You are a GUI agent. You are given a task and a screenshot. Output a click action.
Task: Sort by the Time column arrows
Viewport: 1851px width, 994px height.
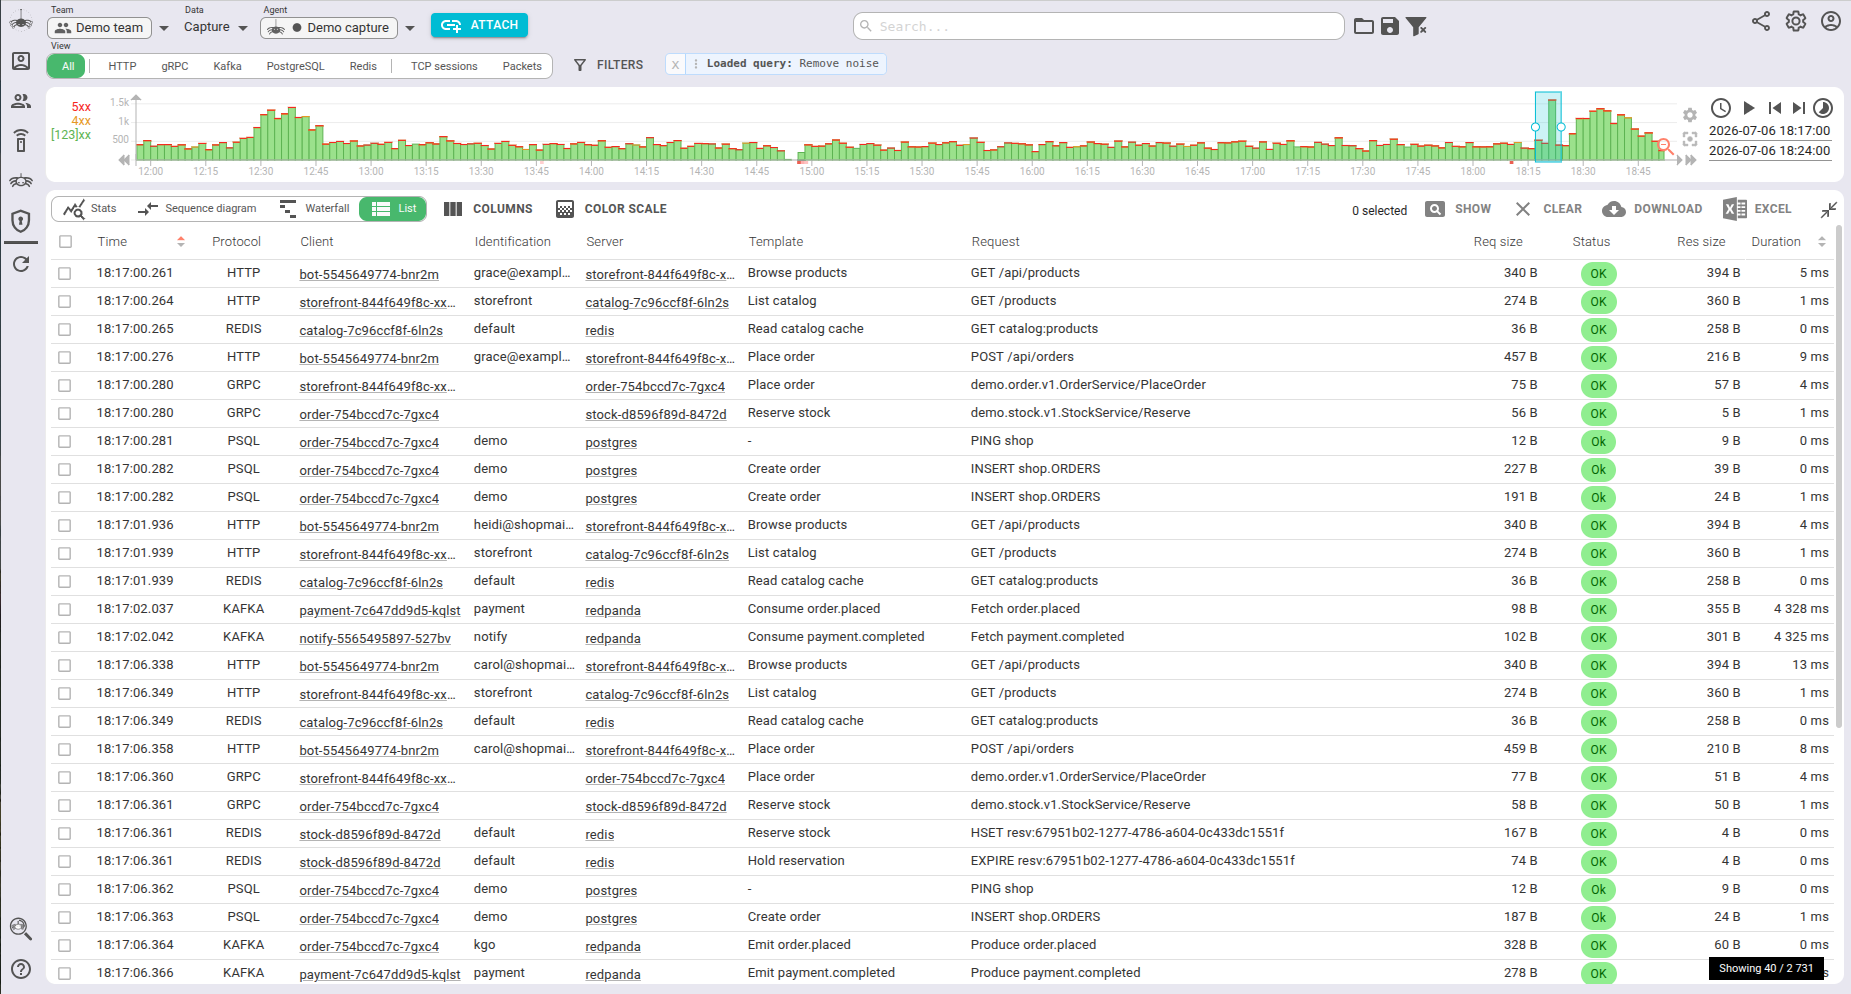[x=181, y=241]
